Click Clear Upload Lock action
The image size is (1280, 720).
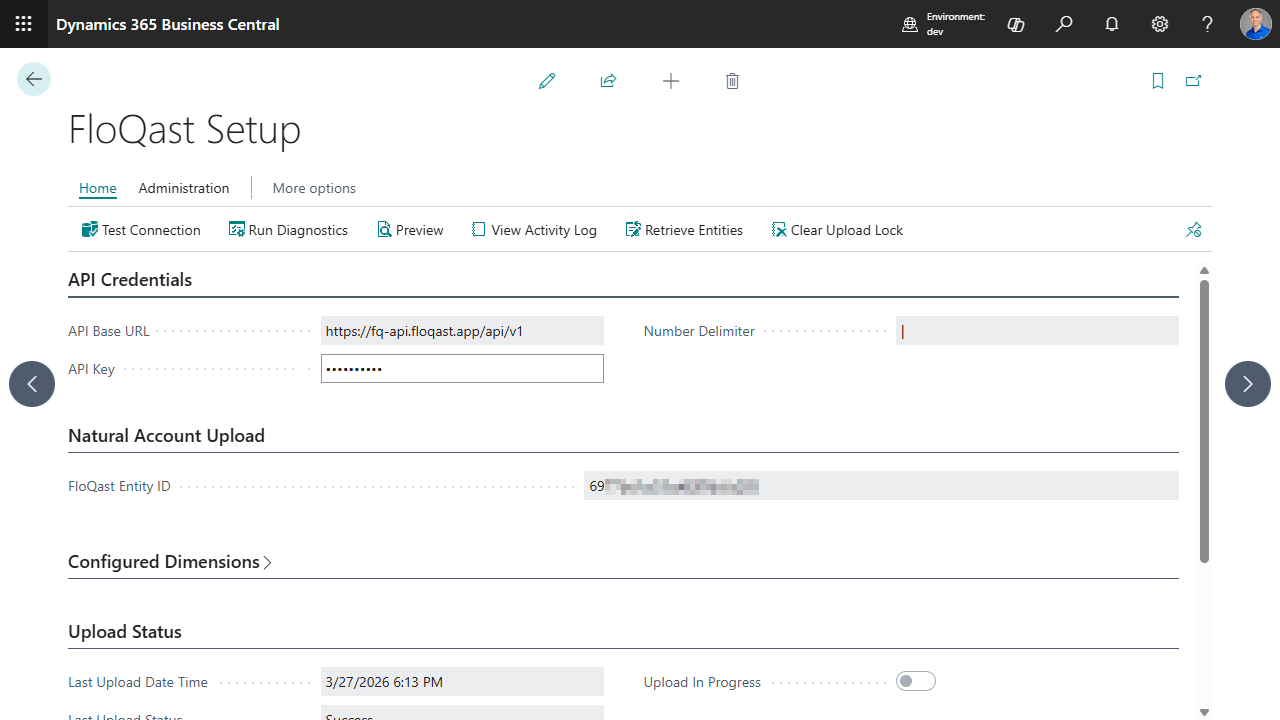tap(837, 230)
